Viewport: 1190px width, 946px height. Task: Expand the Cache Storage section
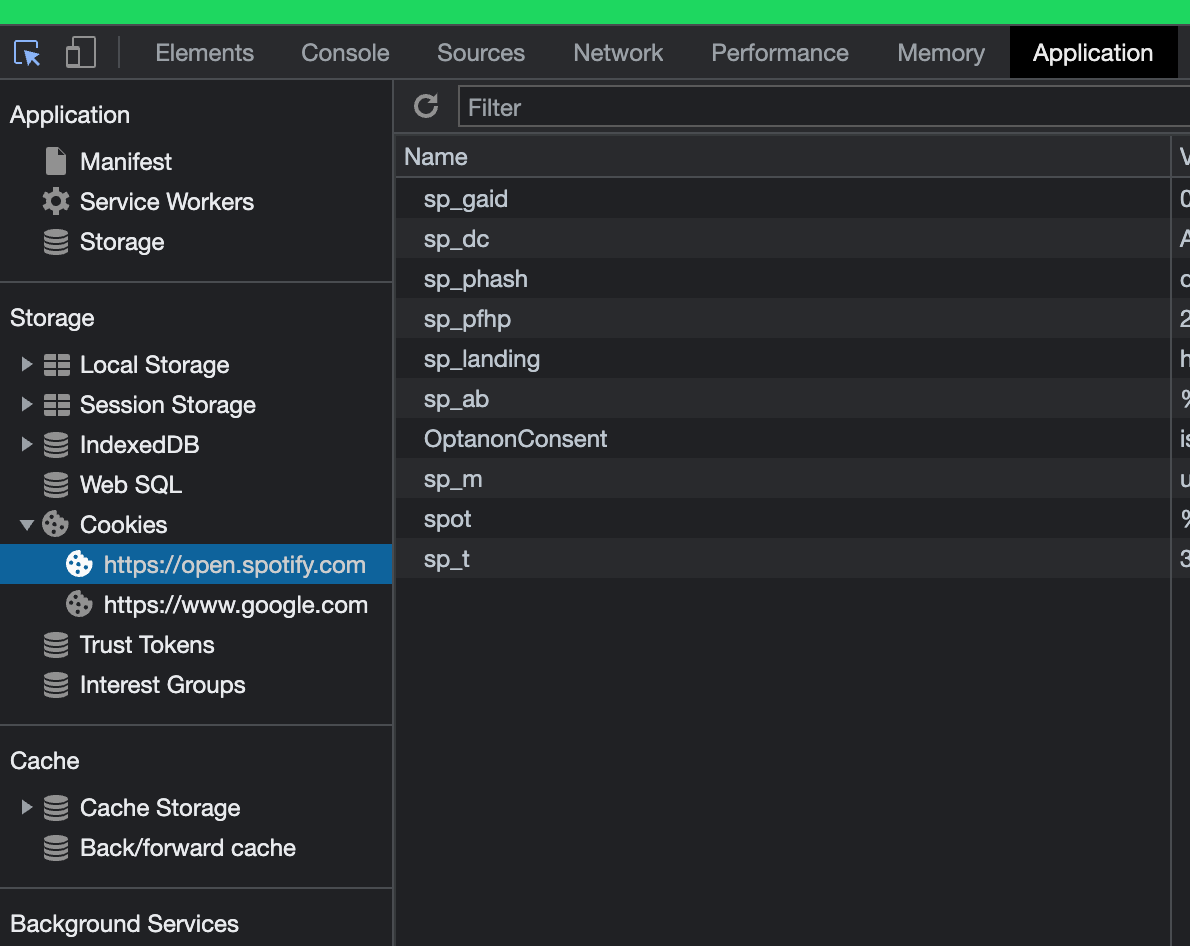[27, 807]
